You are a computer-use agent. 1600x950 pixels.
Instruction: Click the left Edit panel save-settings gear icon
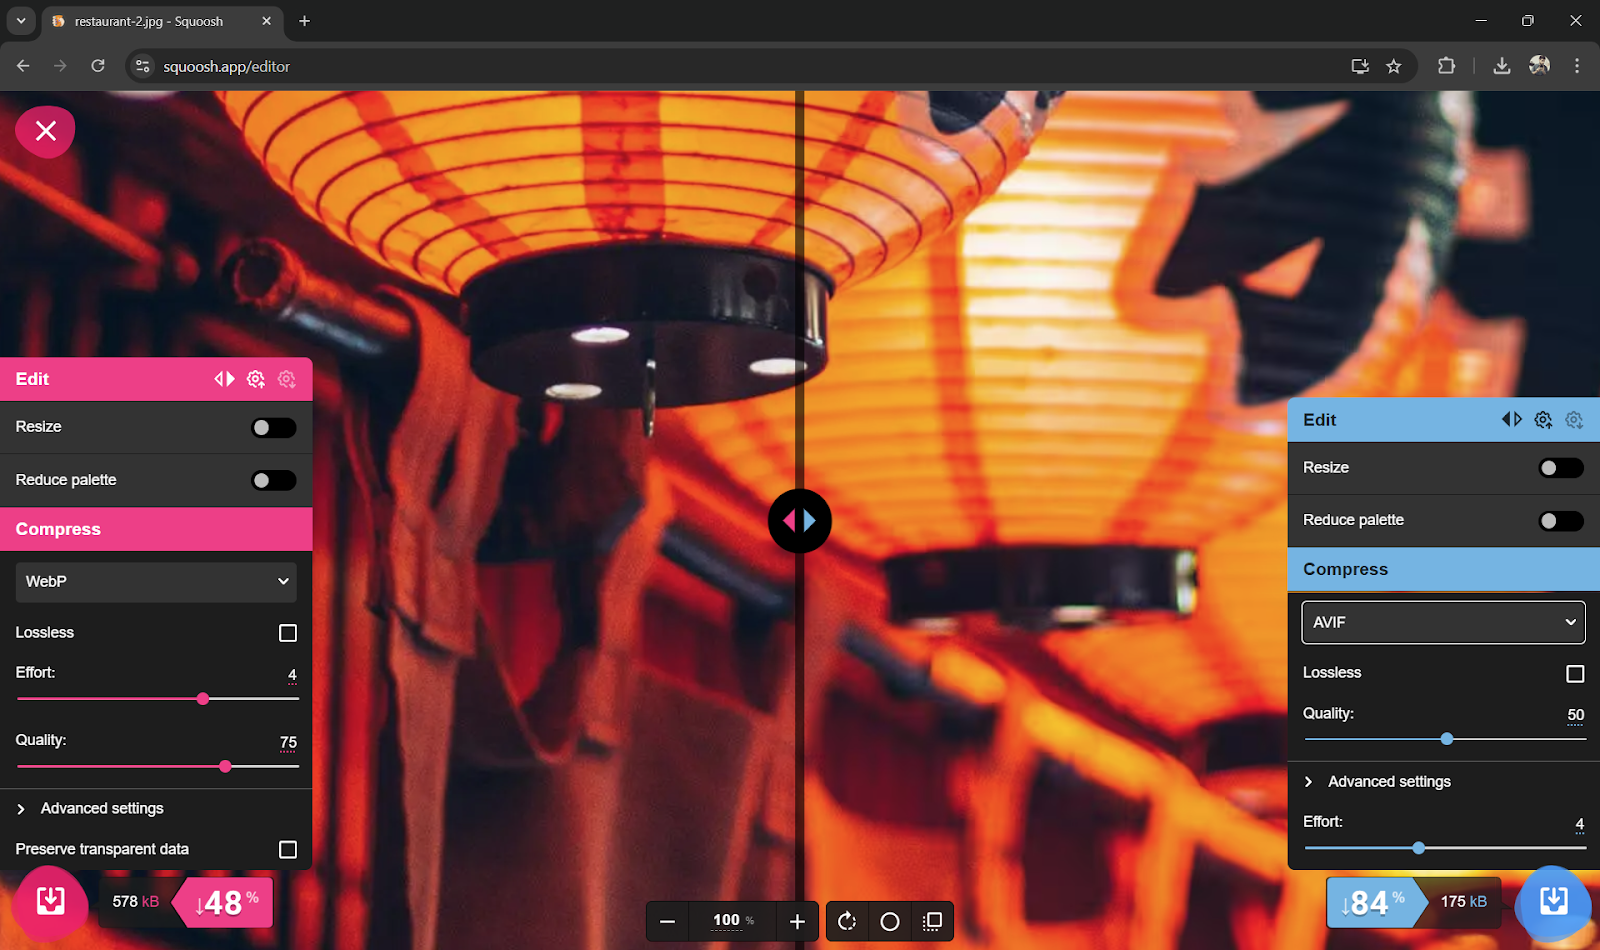(256, 379)
